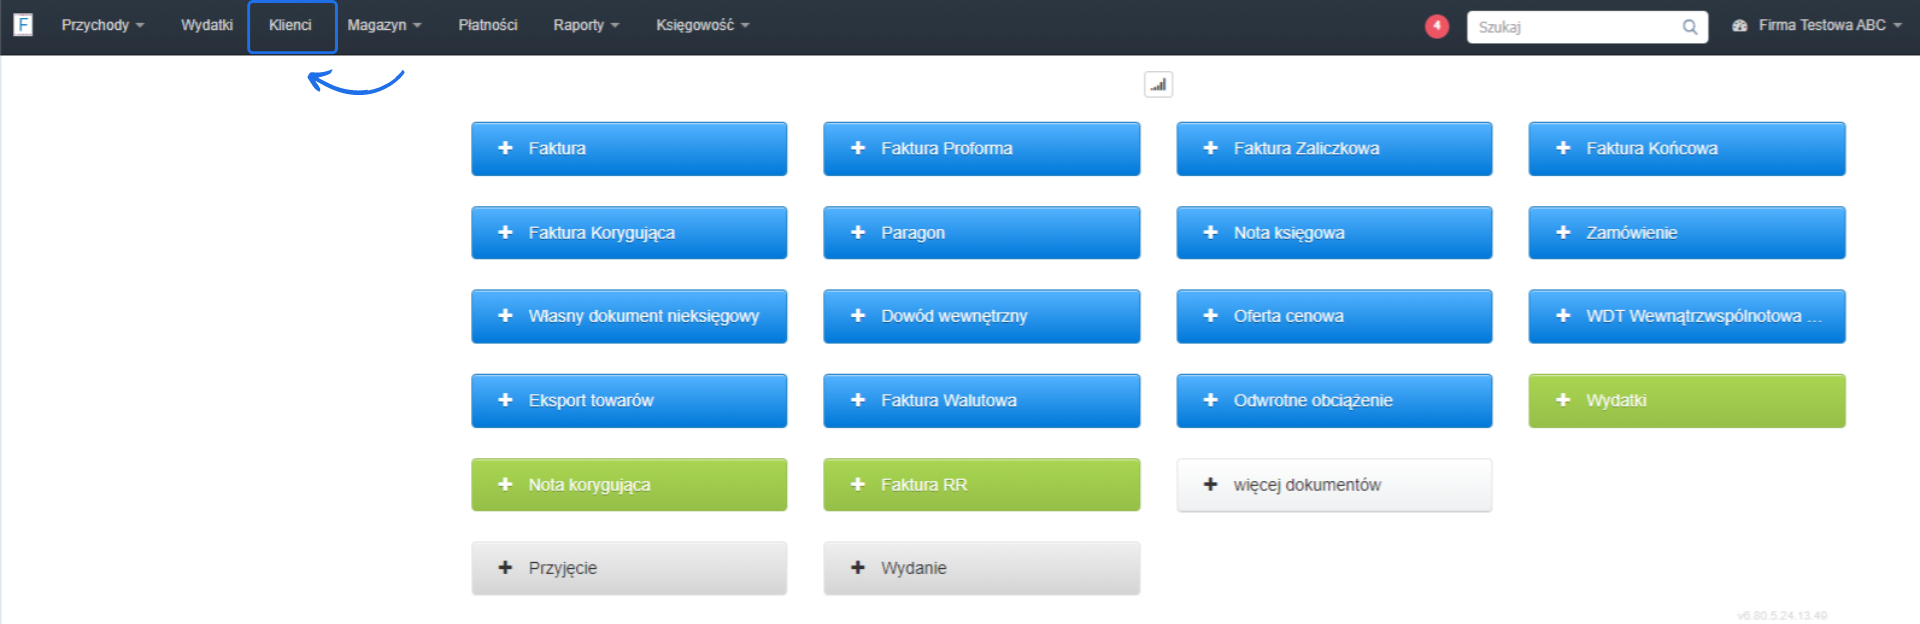Add Własny dokument nieksięgowy
Image resolution: width=1920 pixels, height=624 pixels.
[x=629, y=316]
